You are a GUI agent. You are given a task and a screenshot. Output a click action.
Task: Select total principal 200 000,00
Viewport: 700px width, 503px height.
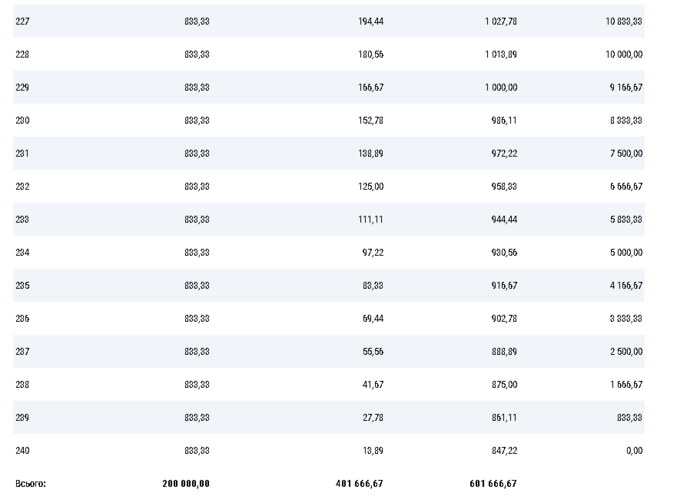click(186, 484)
